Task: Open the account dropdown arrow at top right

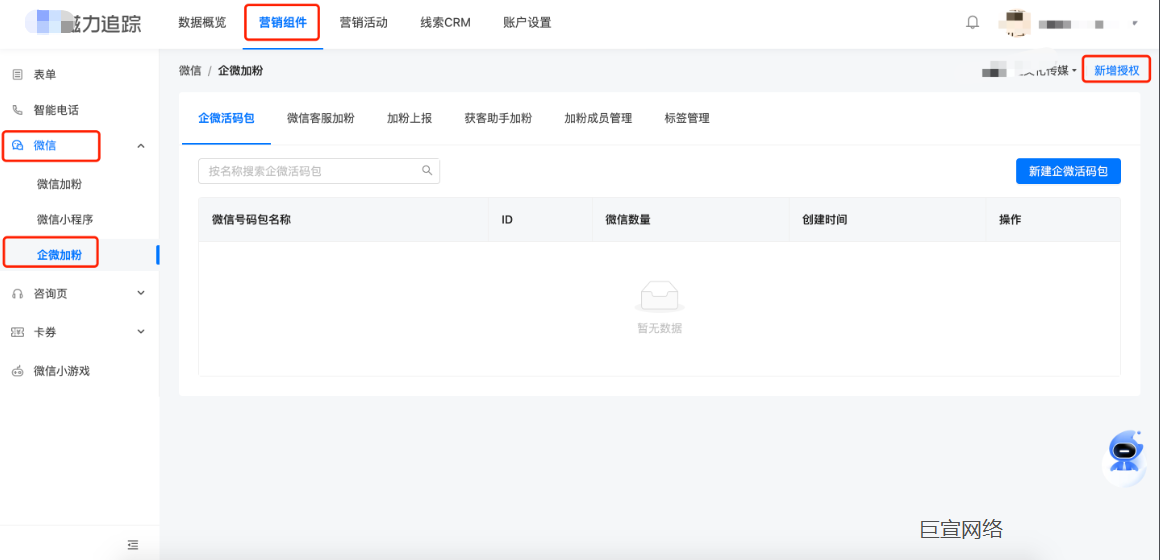Action: click(x=1135, y=24)
